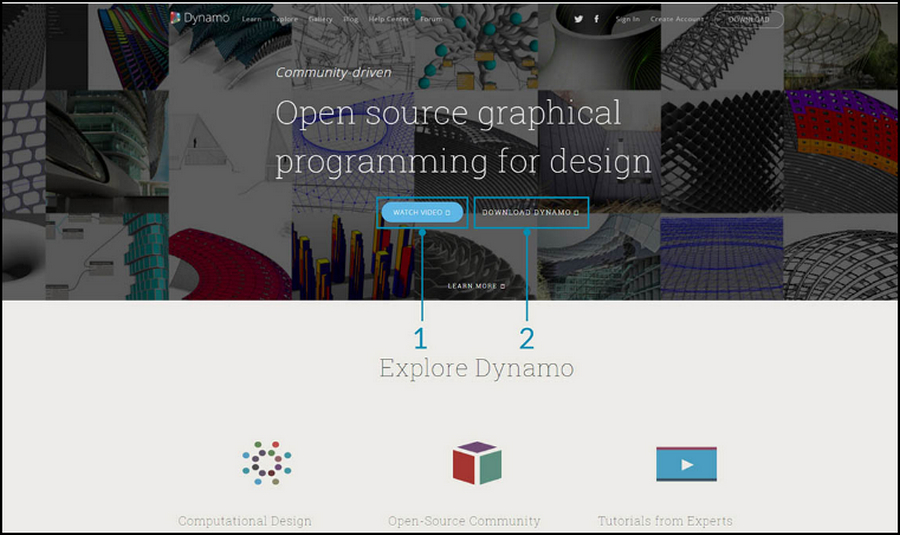Click the Dynamo logo icon
This screenshot has height=535, width=900.
coord(176,18)
